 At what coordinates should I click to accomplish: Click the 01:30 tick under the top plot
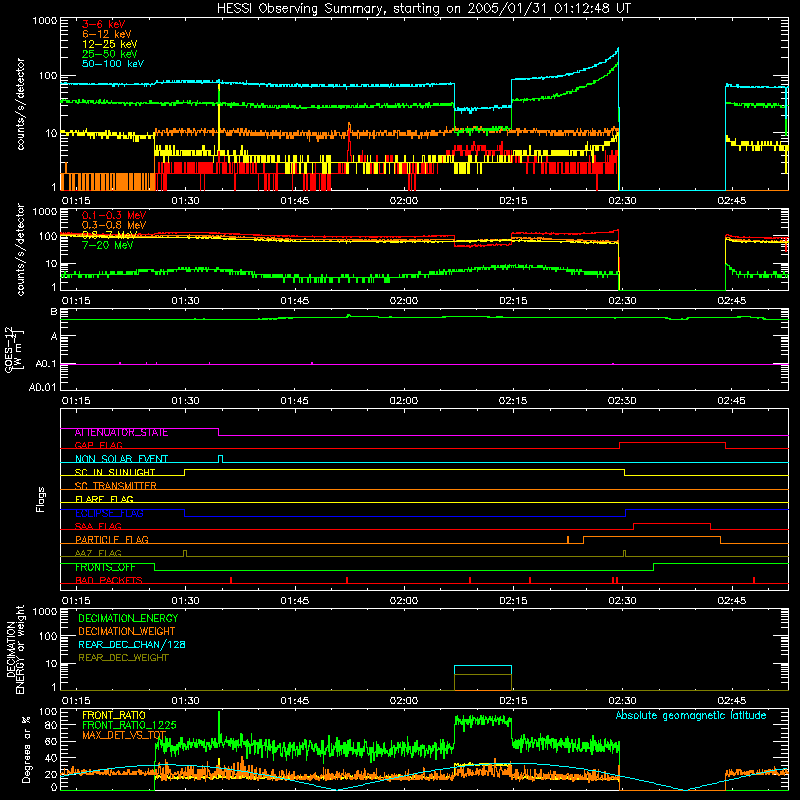point(185,201)
